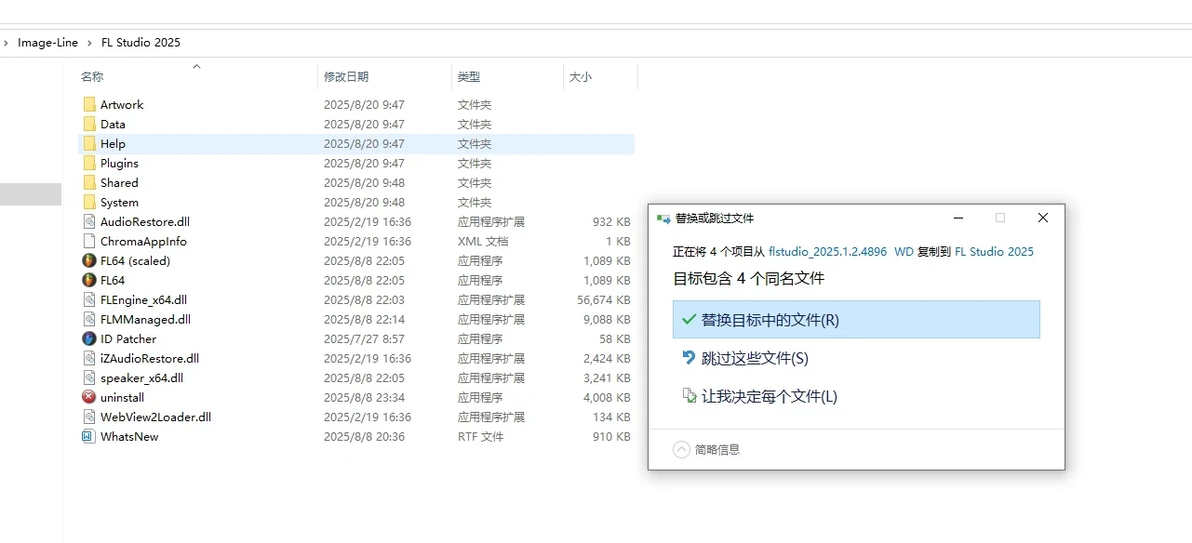Viewport: 1192px width, 543px height.
Task: Click the Shared folder icon
Action: pyautogui.click(x=89, y=183)
